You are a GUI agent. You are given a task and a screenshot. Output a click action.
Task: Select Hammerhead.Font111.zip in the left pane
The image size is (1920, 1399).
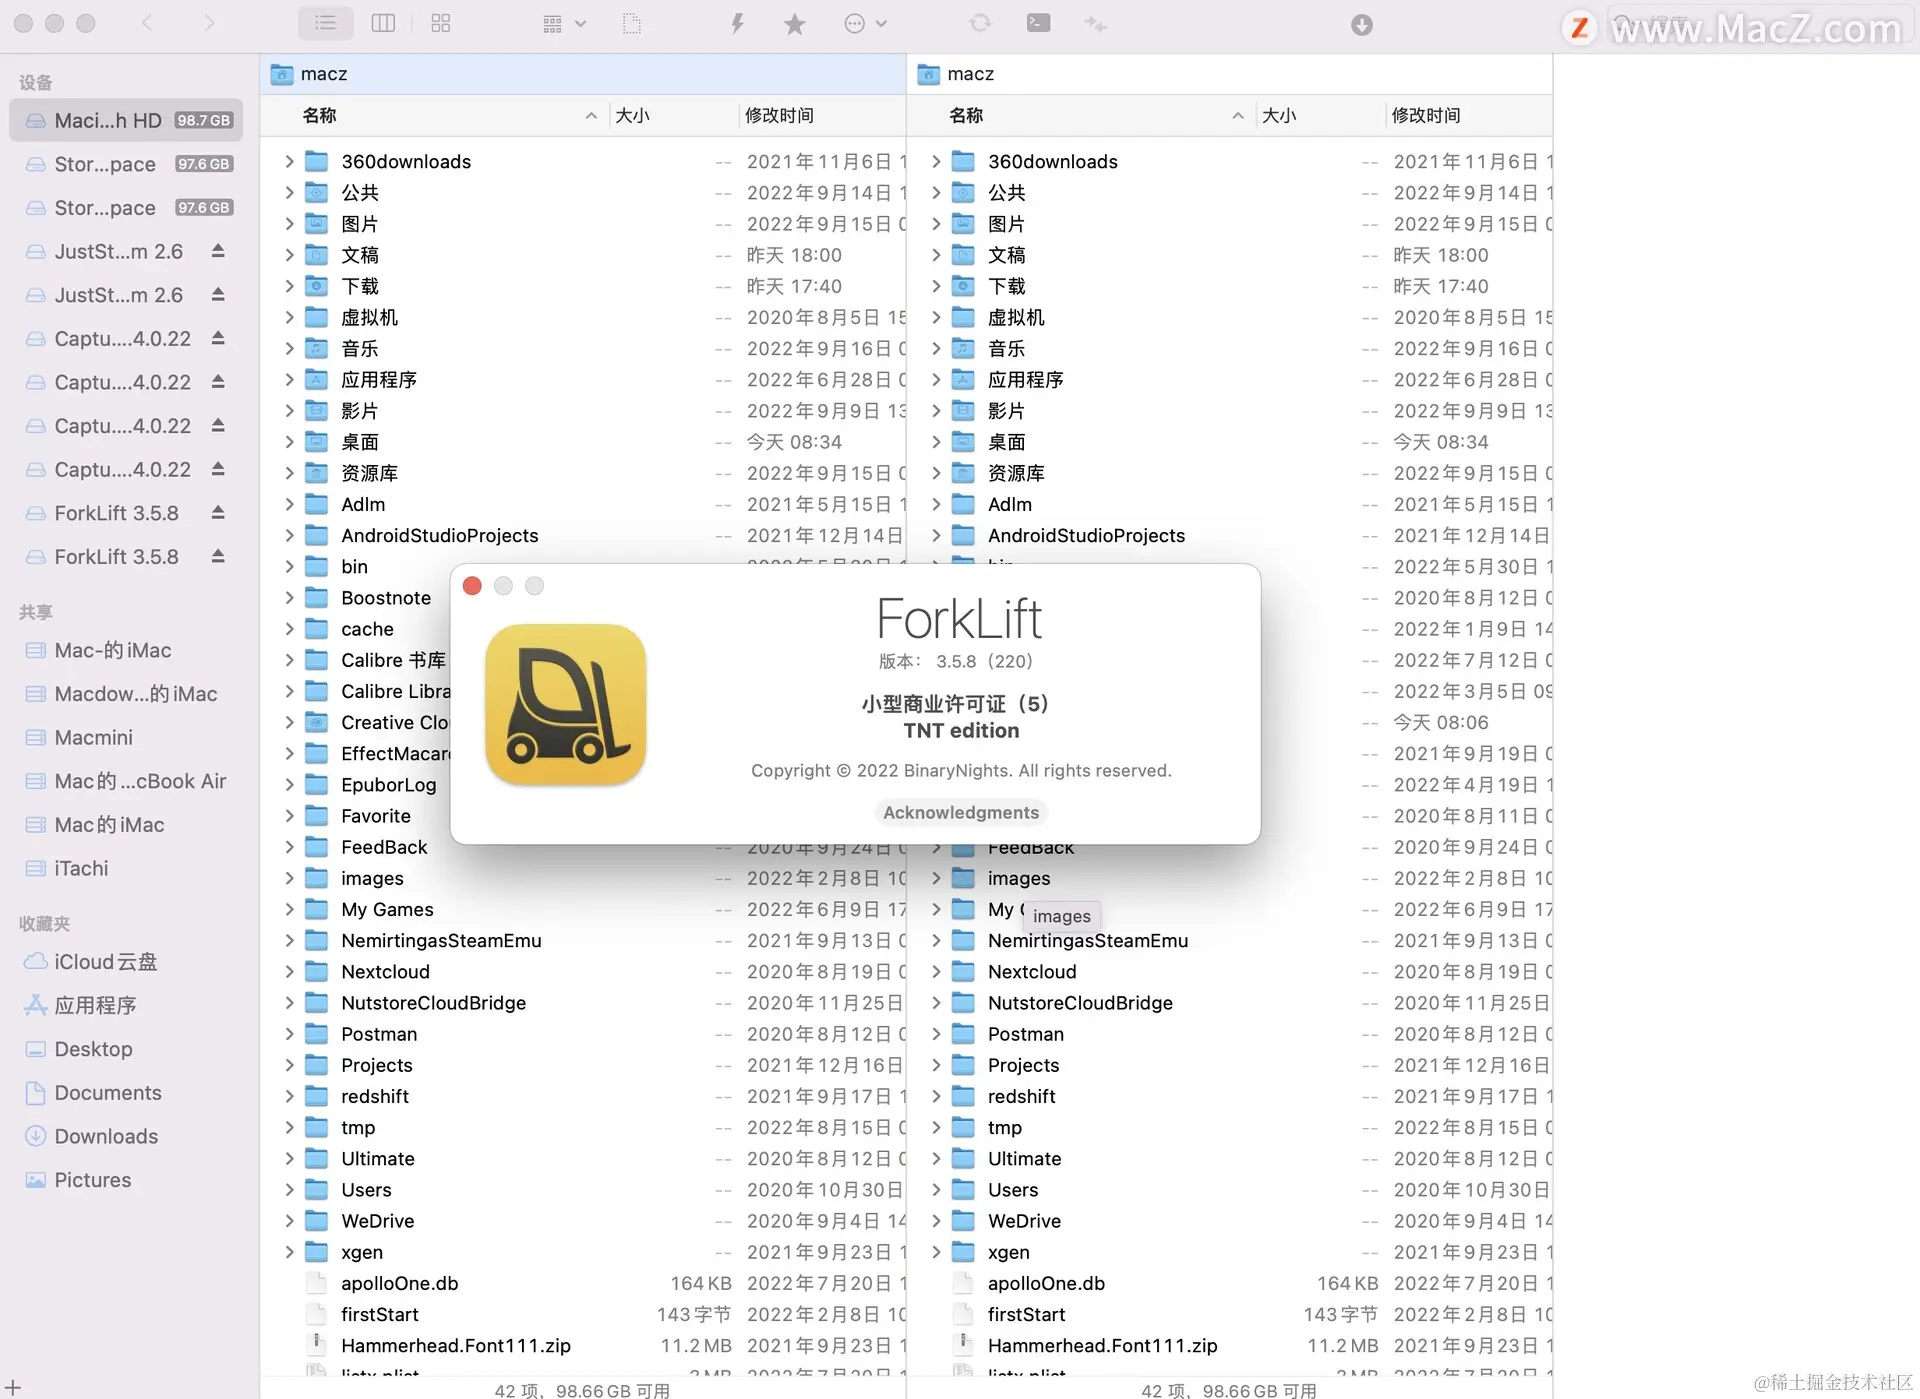click(455, 1345)
